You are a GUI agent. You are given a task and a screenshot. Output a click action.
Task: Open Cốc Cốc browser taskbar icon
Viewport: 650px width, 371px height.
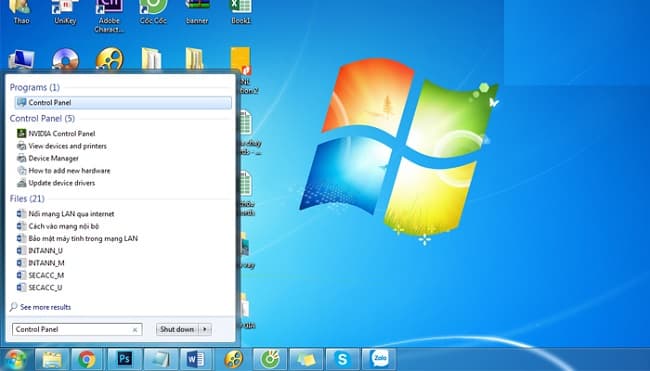coord(270,359)
